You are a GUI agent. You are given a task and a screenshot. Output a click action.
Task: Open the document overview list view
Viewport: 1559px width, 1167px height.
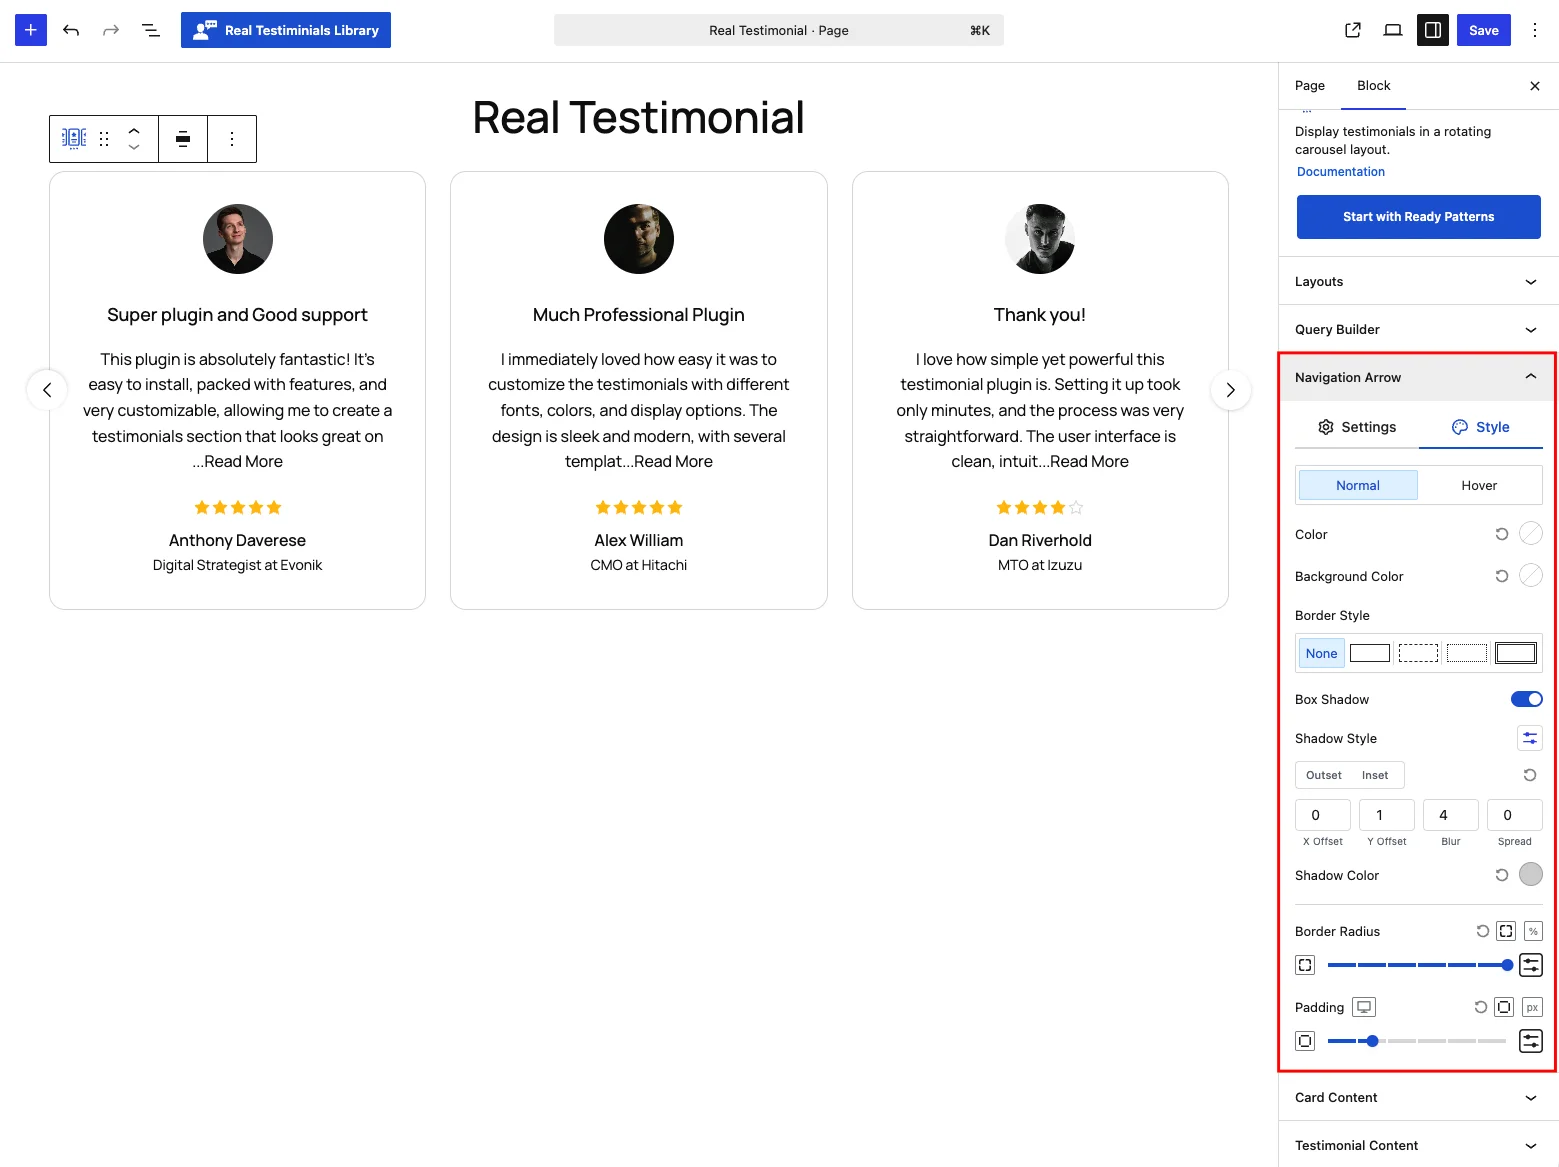151,30
